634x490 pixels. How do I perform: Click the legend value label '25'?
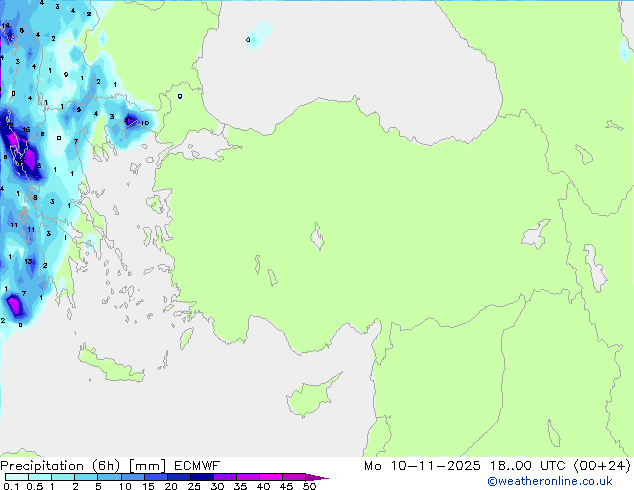[194, 486]
